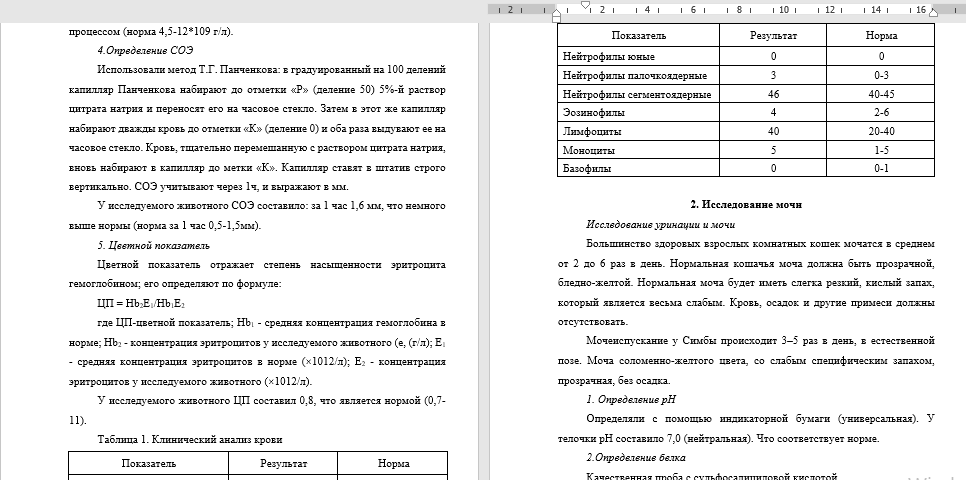Click the subheading 'Исследование уринации и мочи'
Viewport: 966px width, 480px height.
coord(660,224)
